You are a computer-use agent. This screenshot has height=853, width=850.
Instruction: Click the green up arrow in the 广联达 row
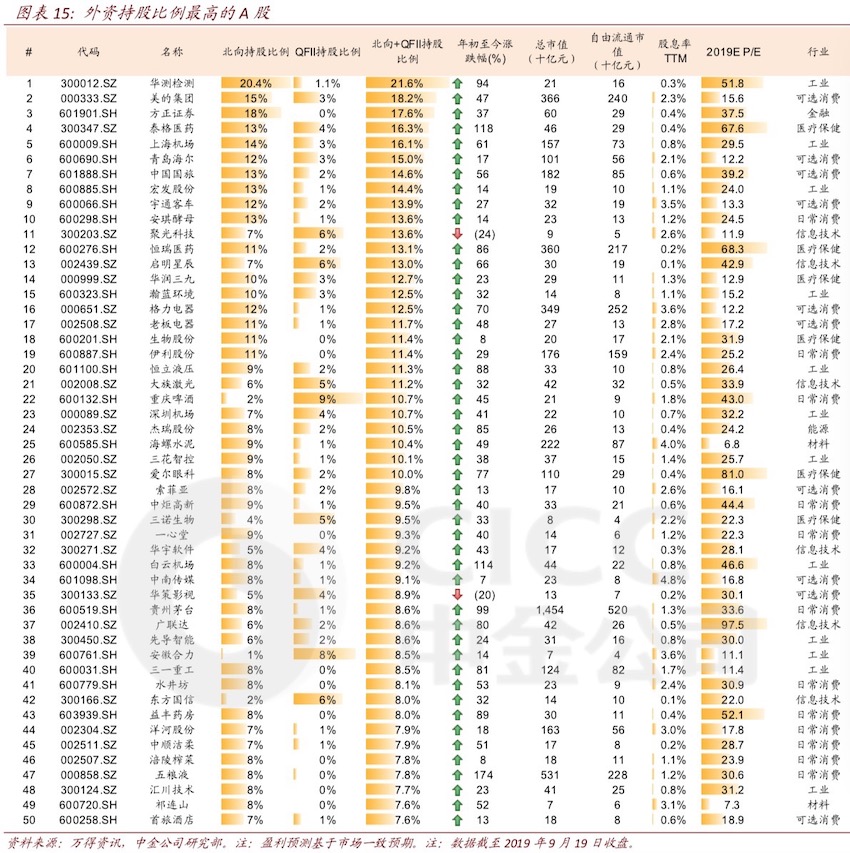[x=457, y=625]
